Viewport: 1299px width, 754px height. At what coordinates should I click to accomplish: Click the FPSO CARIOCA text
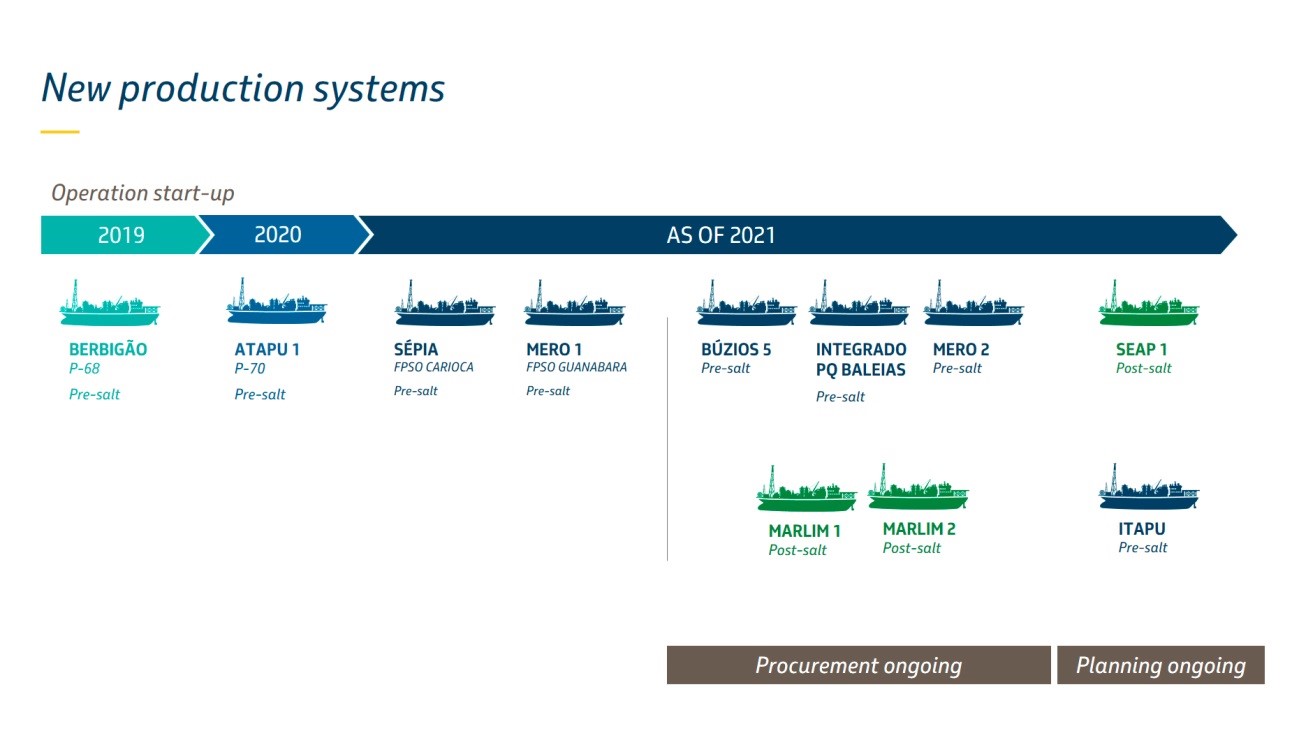(434, 367)
